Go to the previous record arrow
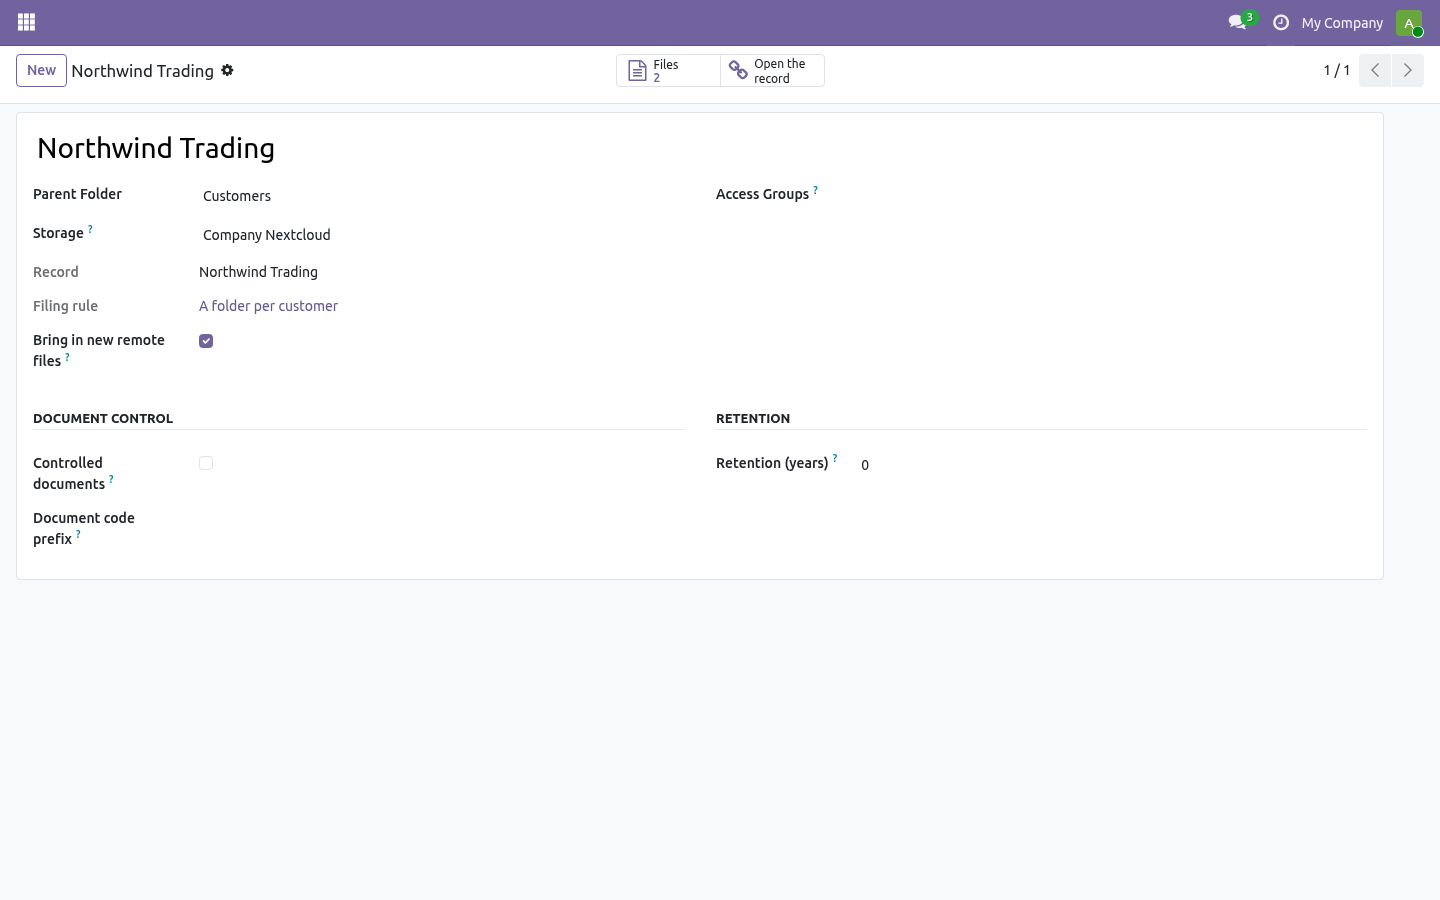 [x=1375, y=70]
